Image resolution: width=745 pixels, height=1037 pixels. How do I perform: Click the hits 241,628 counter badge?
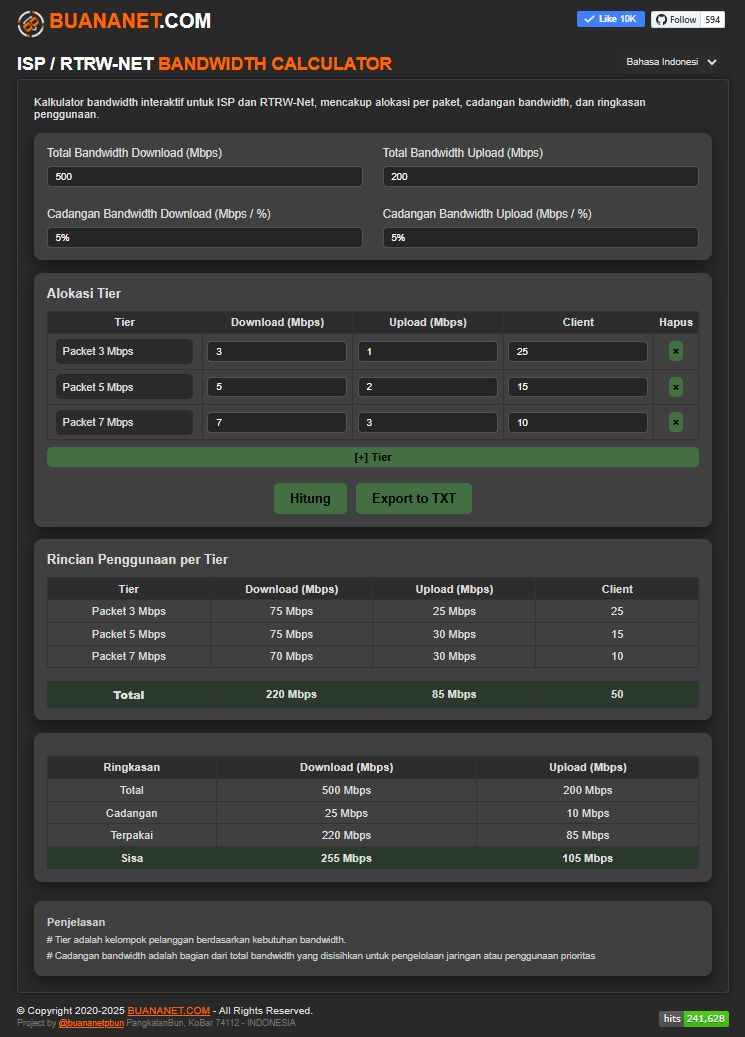click(694, 1018)
